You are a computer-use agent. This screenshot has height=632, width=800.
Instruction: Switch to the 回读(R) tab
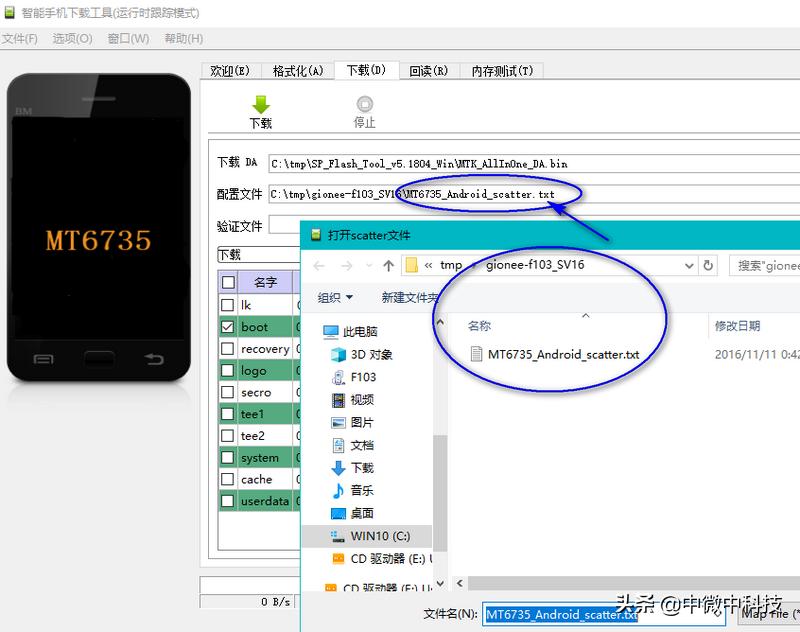pyautogui.click(x=429, y=70)
